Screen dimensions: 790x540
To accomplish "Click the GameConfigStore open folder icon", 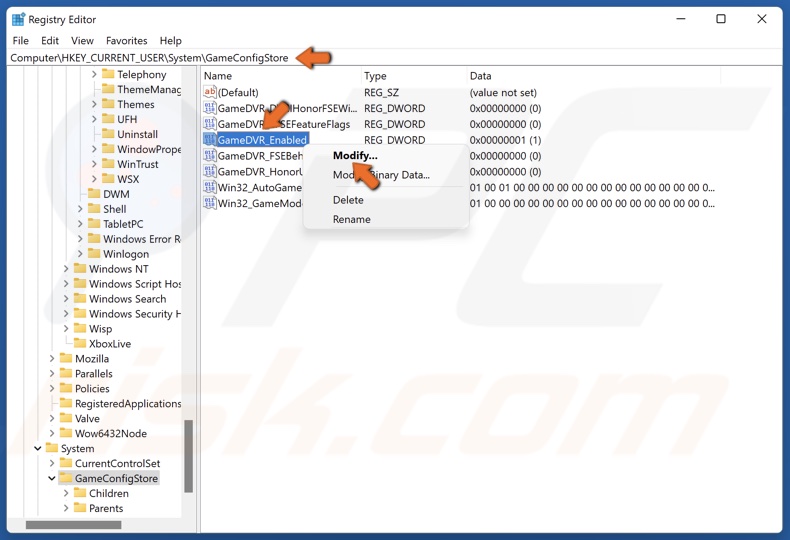I will pos(65,478).
